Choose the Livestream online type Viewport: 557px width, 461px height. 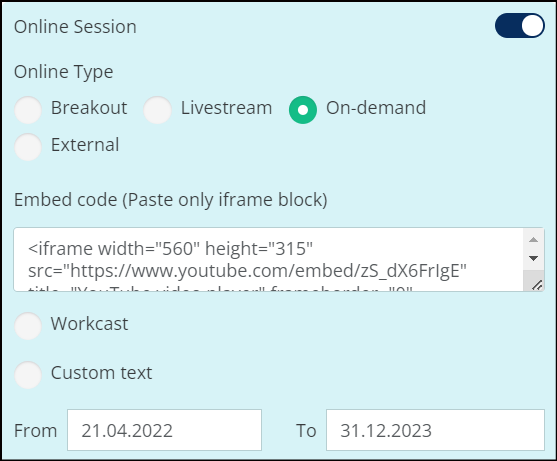click(x=157, y=110)
